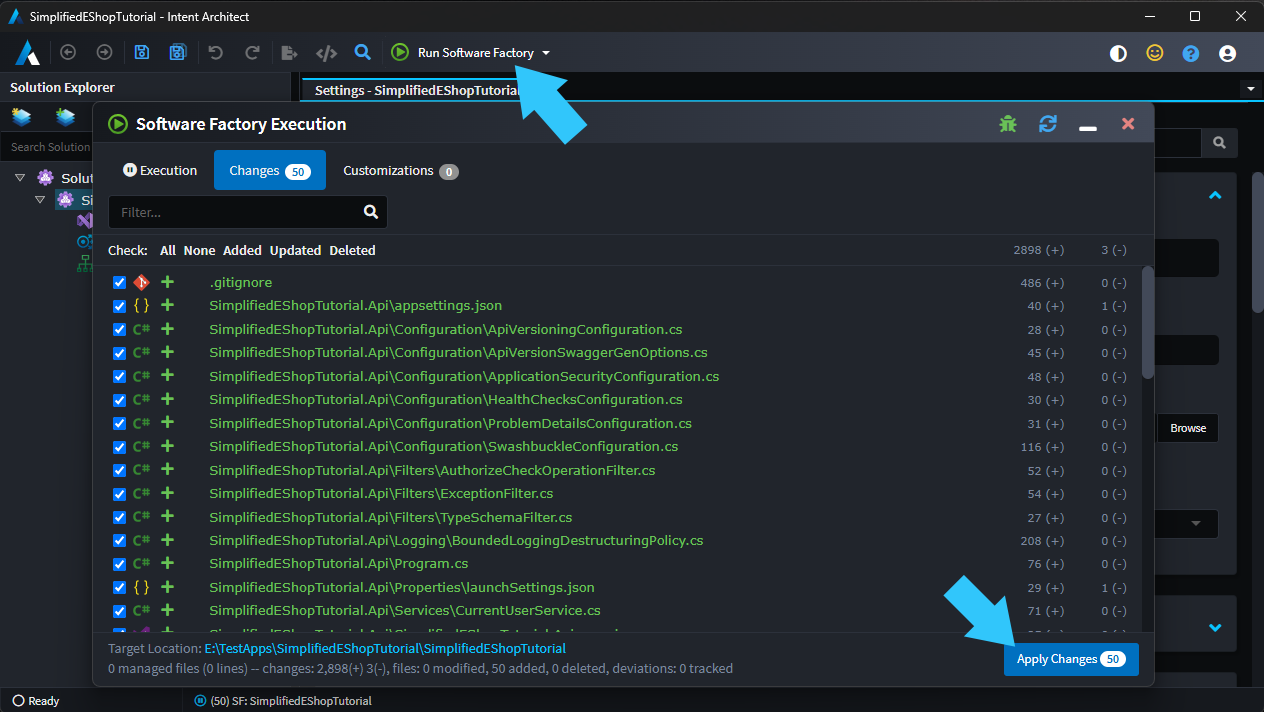Click the changes list vertical scrollbar
The height and width of the screenshot is (712, 1264).
click(x=1148, y=322)
